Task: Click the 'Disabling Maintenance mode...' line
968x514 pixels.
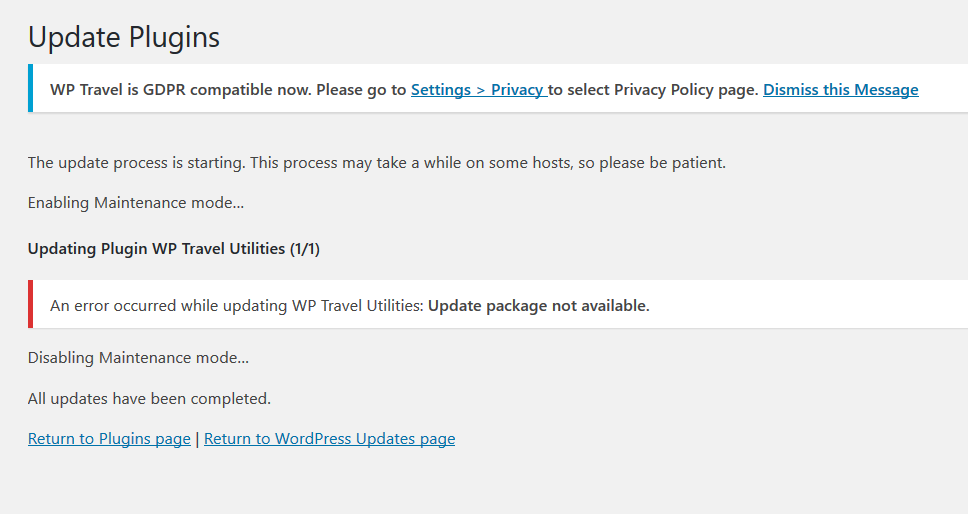Action: 138,358
